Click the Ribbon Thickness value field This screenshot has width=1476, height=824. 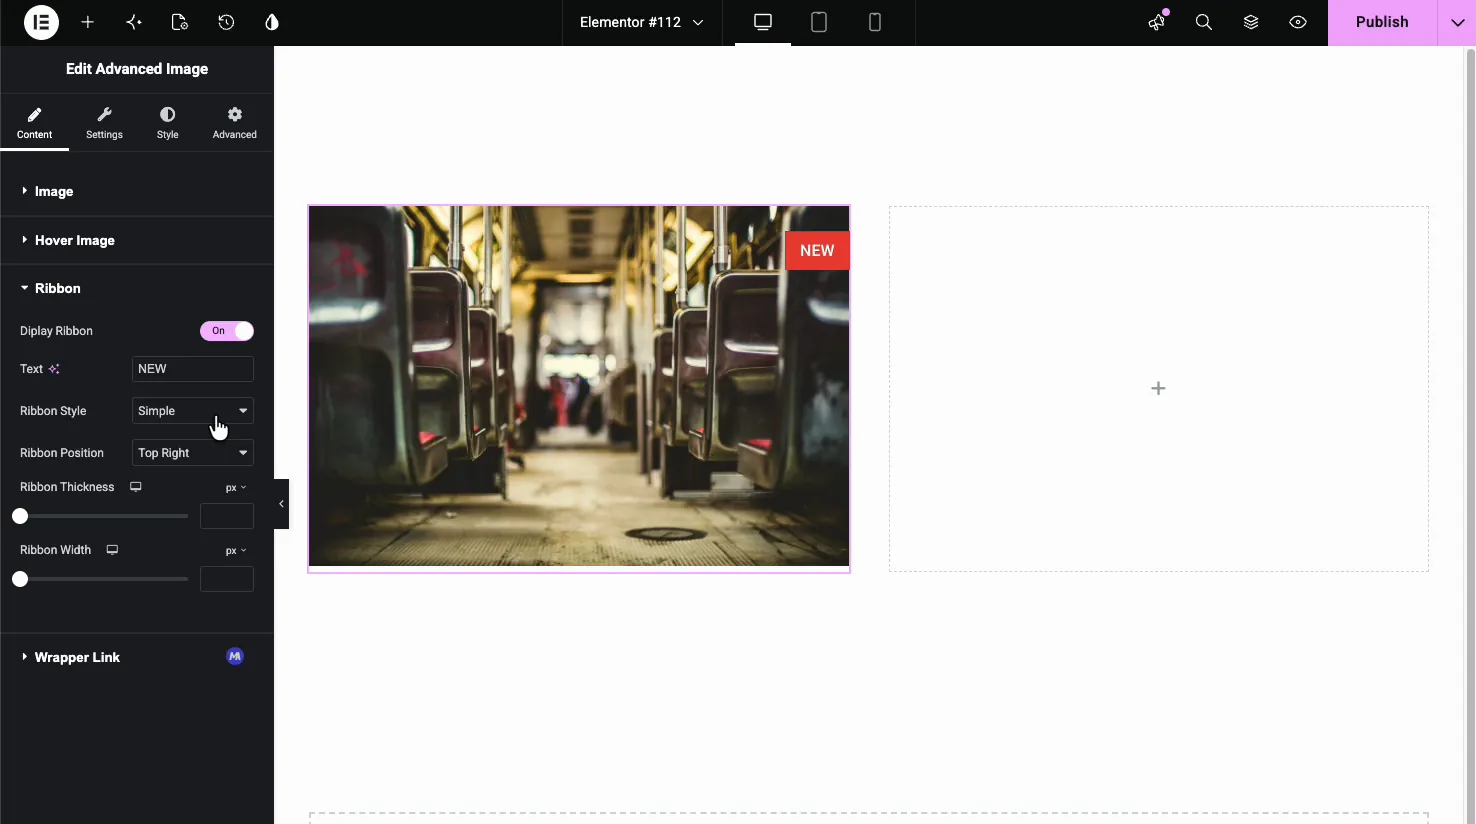[x=227, y=516]
